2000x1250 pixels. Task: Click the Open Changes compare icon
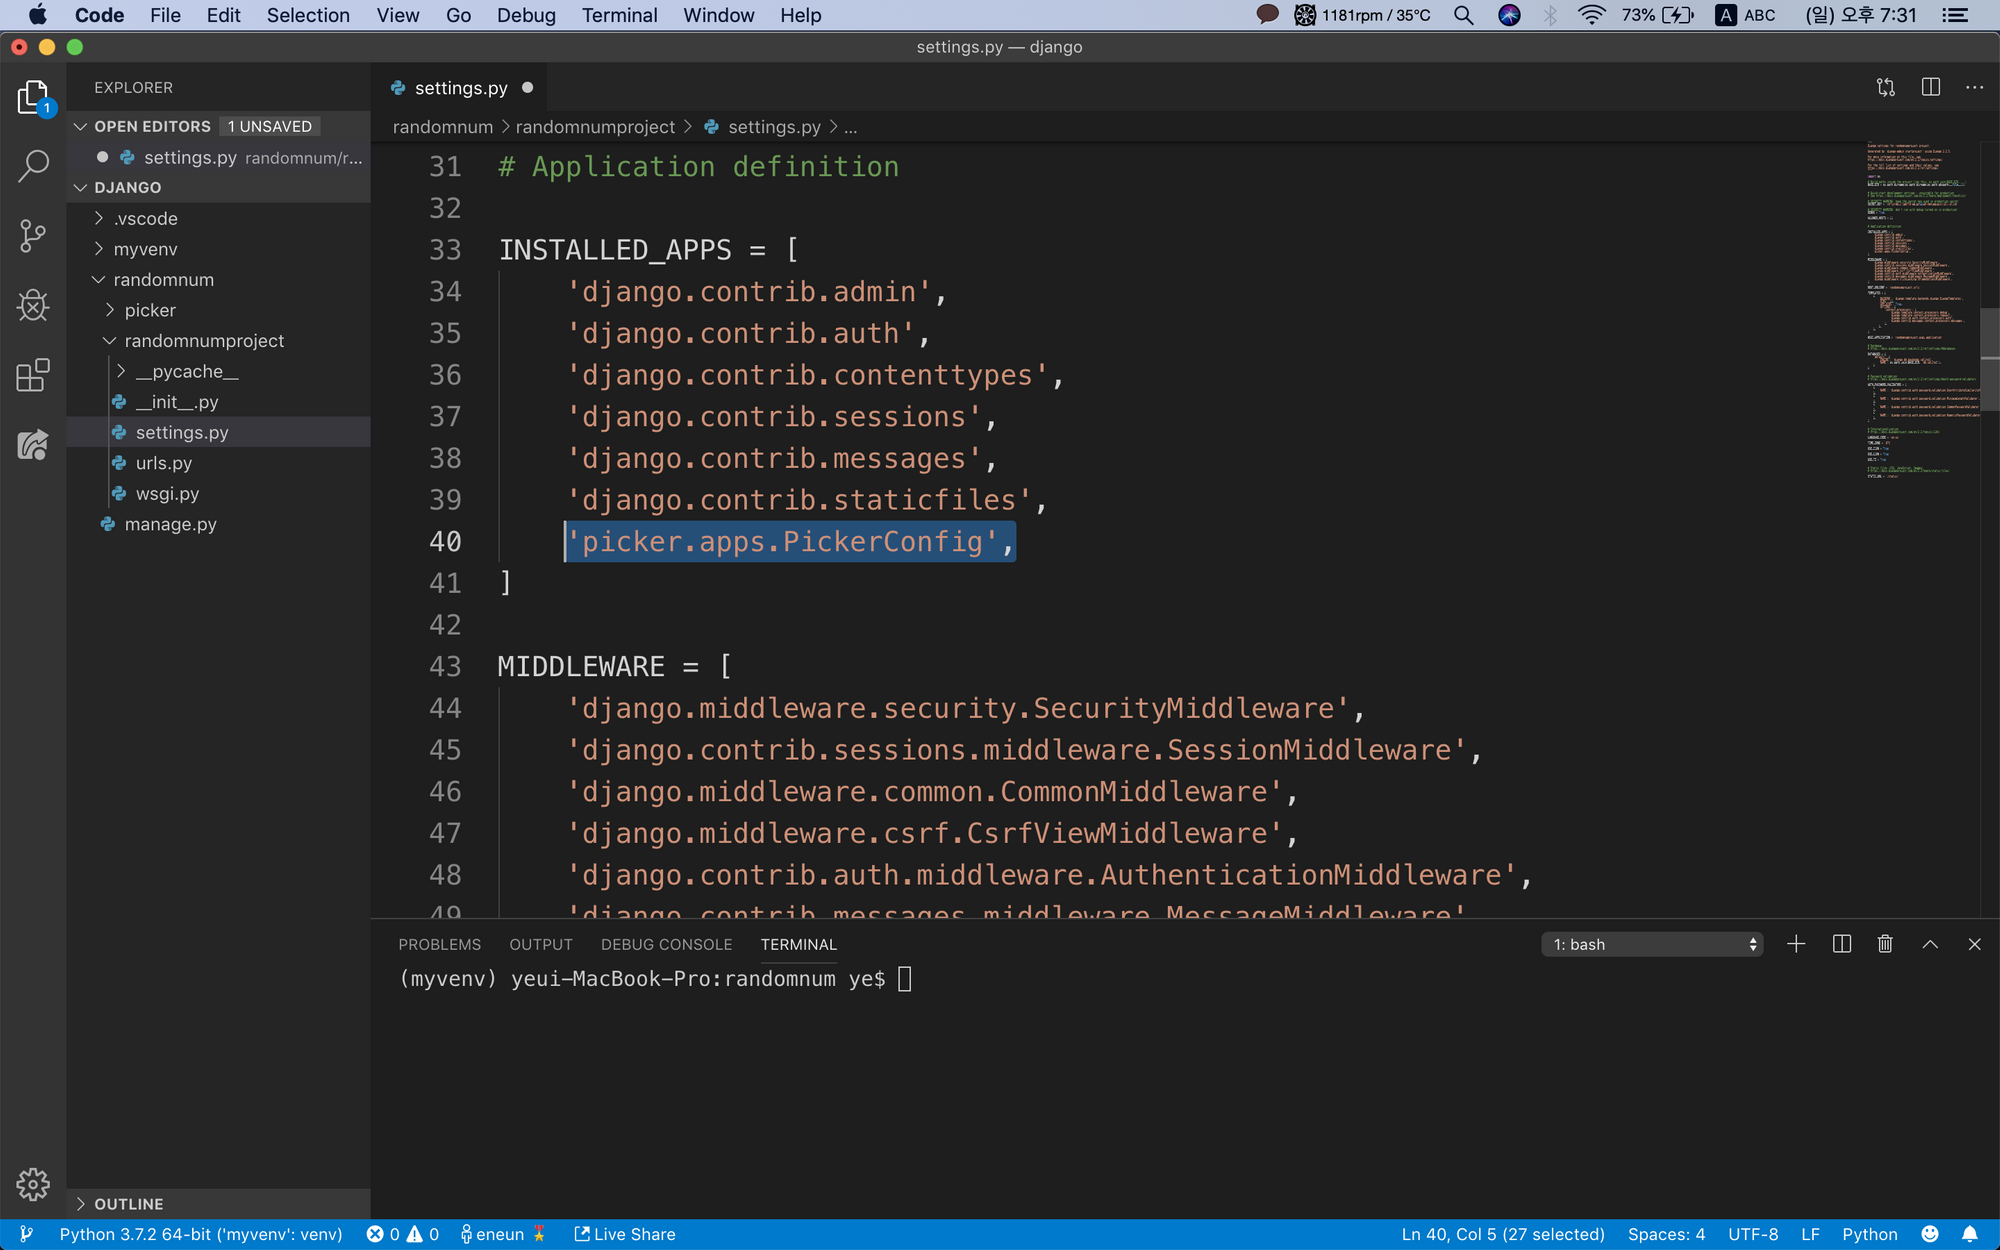click(x=1886, y=88)
